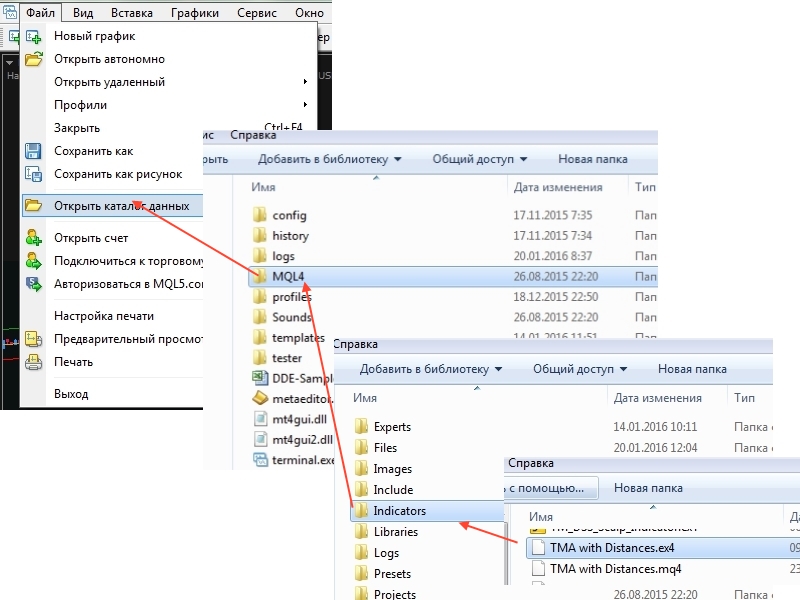800x600 pixels.
Task: Click the Открыть каталог данных folder icon
Action: (34, 206)
